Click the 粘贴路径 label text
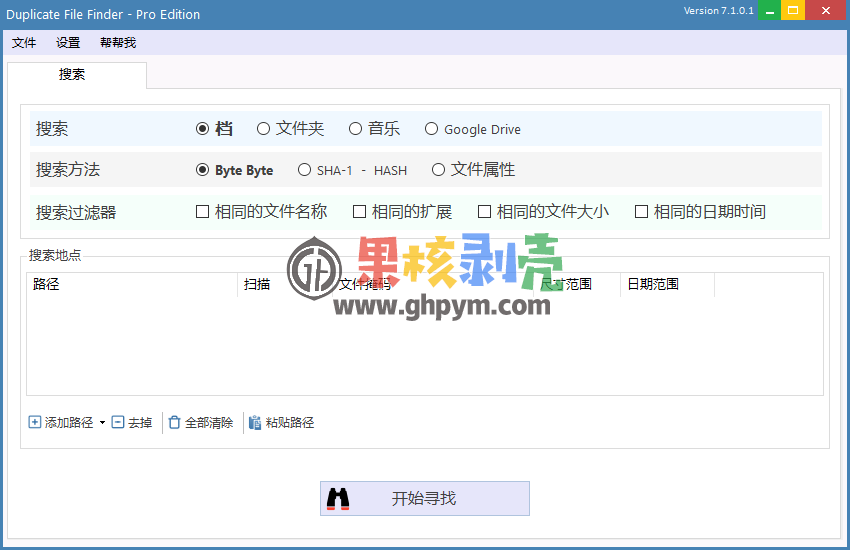The image size is (850, 550). coord(289,423)
